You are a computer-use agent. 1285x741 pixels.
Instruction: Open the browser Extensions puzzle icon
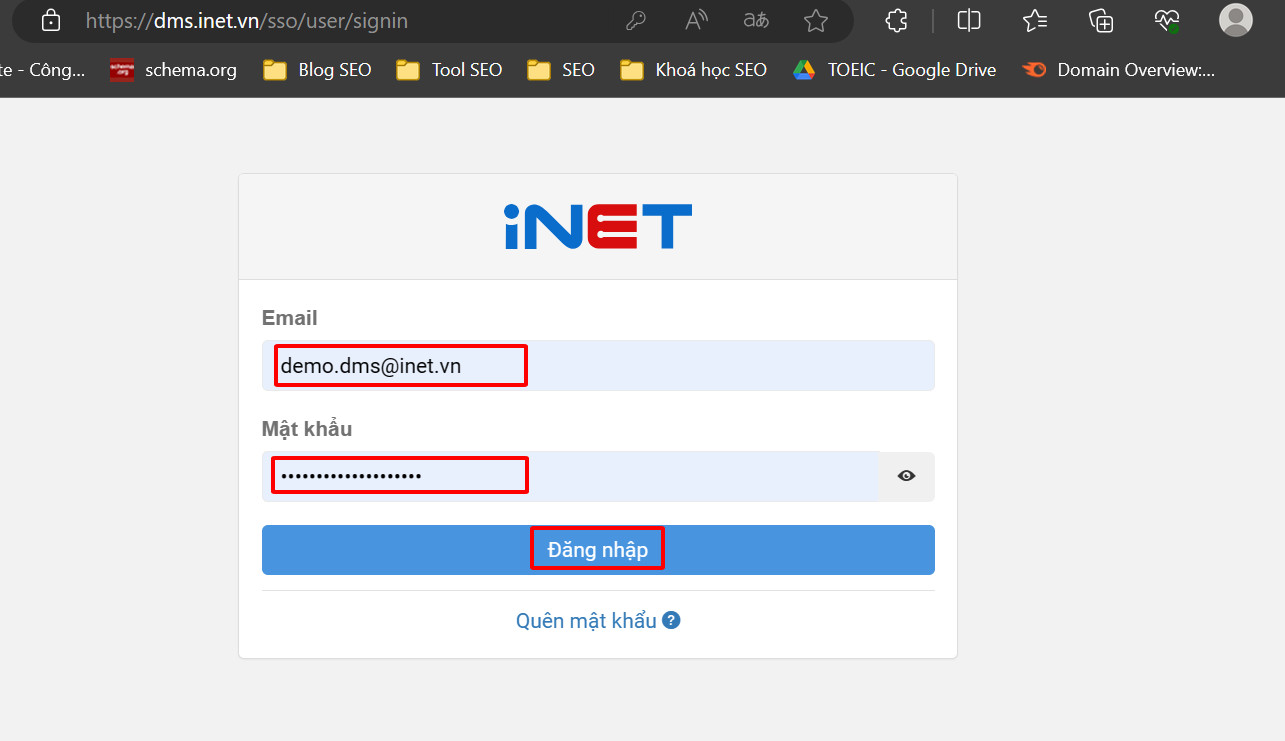click(x=897, y=20)
